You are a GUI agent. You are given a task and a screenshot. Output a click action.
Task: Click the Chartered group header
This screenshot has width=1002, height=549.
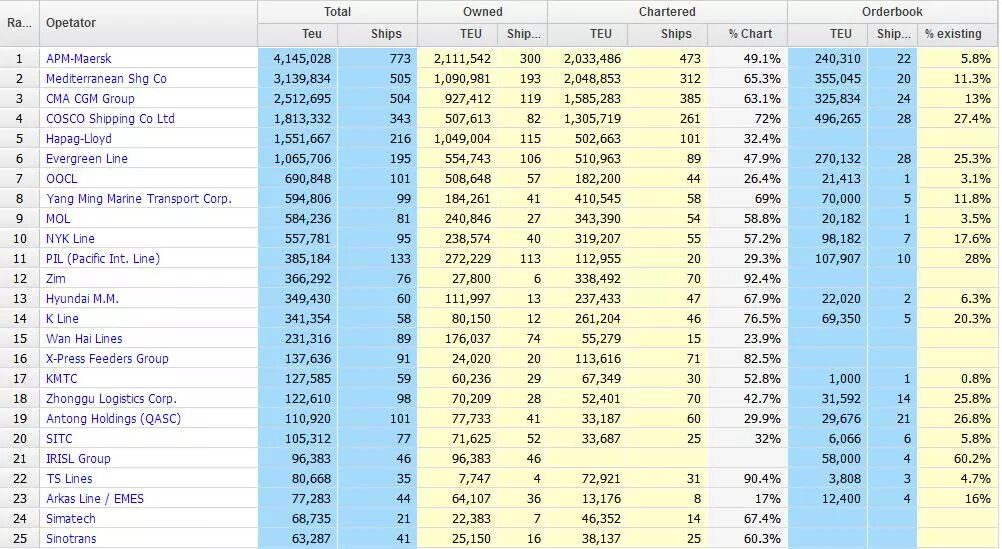667,12
